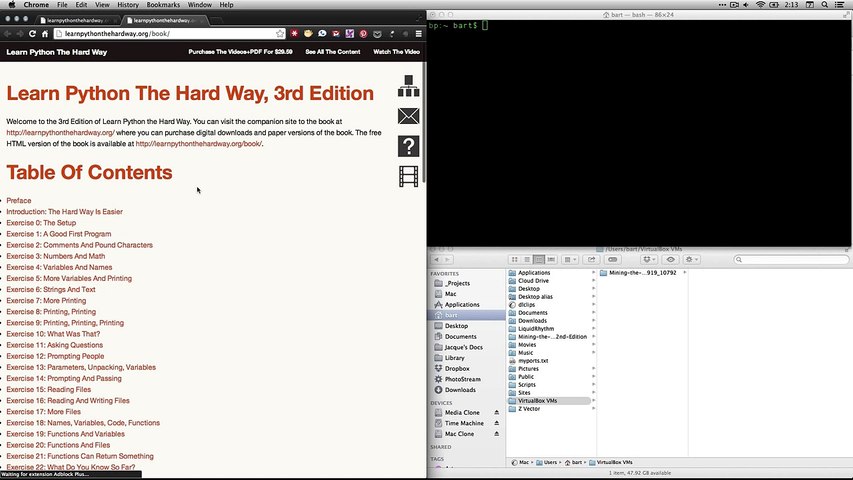Click Finder back arrow button
The height and width of the screenshot is (480, 853).
point(436,260)
